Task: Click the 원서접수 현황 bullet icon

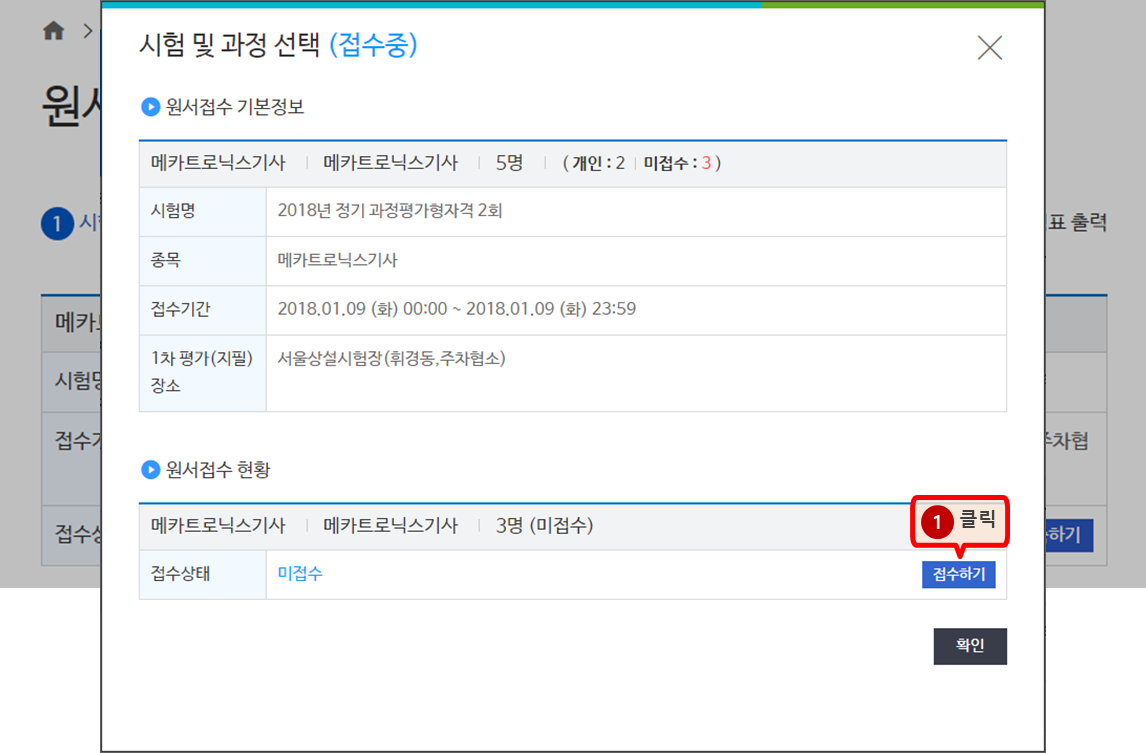Action: tap(150, 469)
